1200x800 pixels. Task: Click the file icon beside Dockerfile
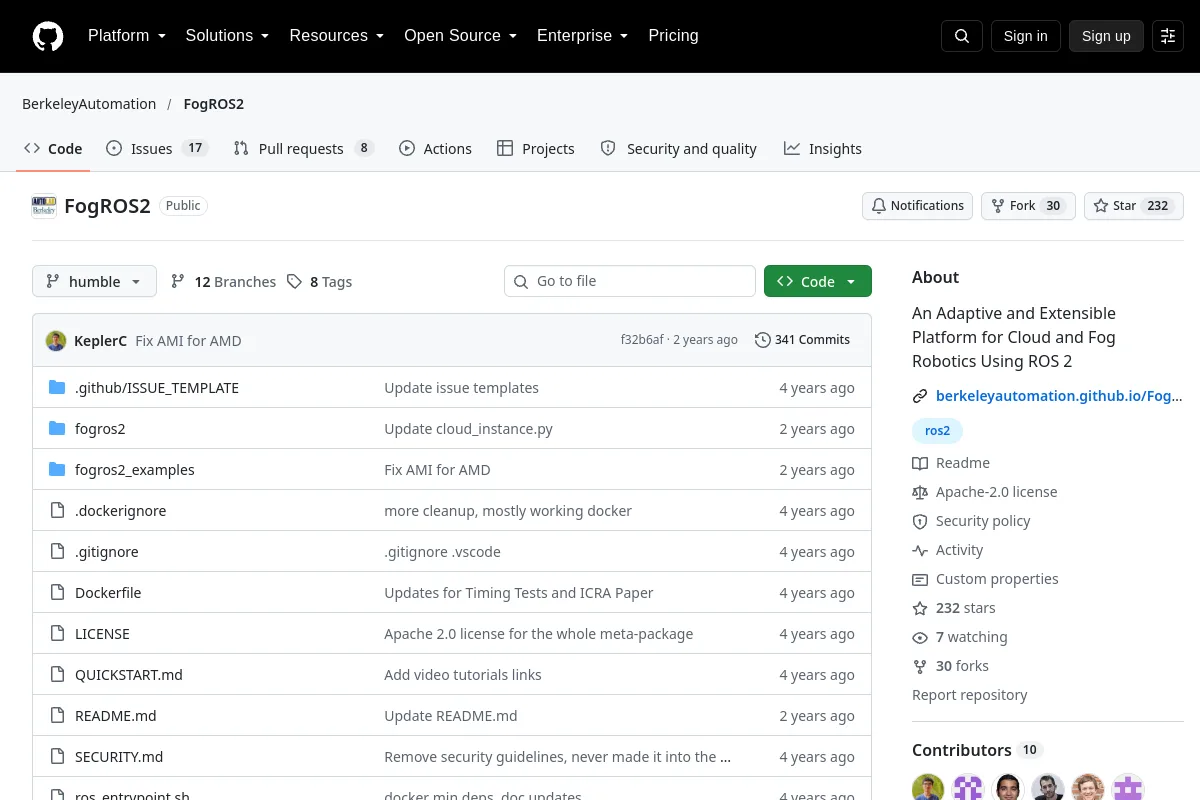pos(57,592)
